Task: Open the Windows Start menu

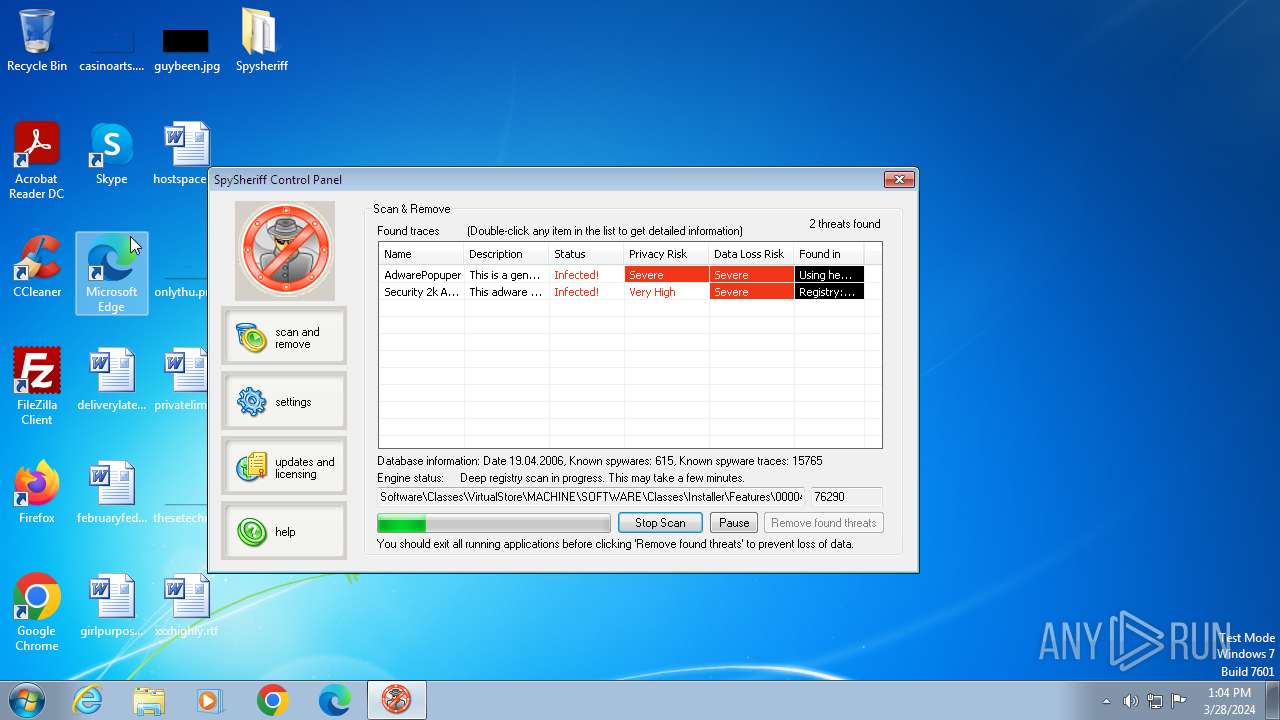Action: click(x=27, y=700)
